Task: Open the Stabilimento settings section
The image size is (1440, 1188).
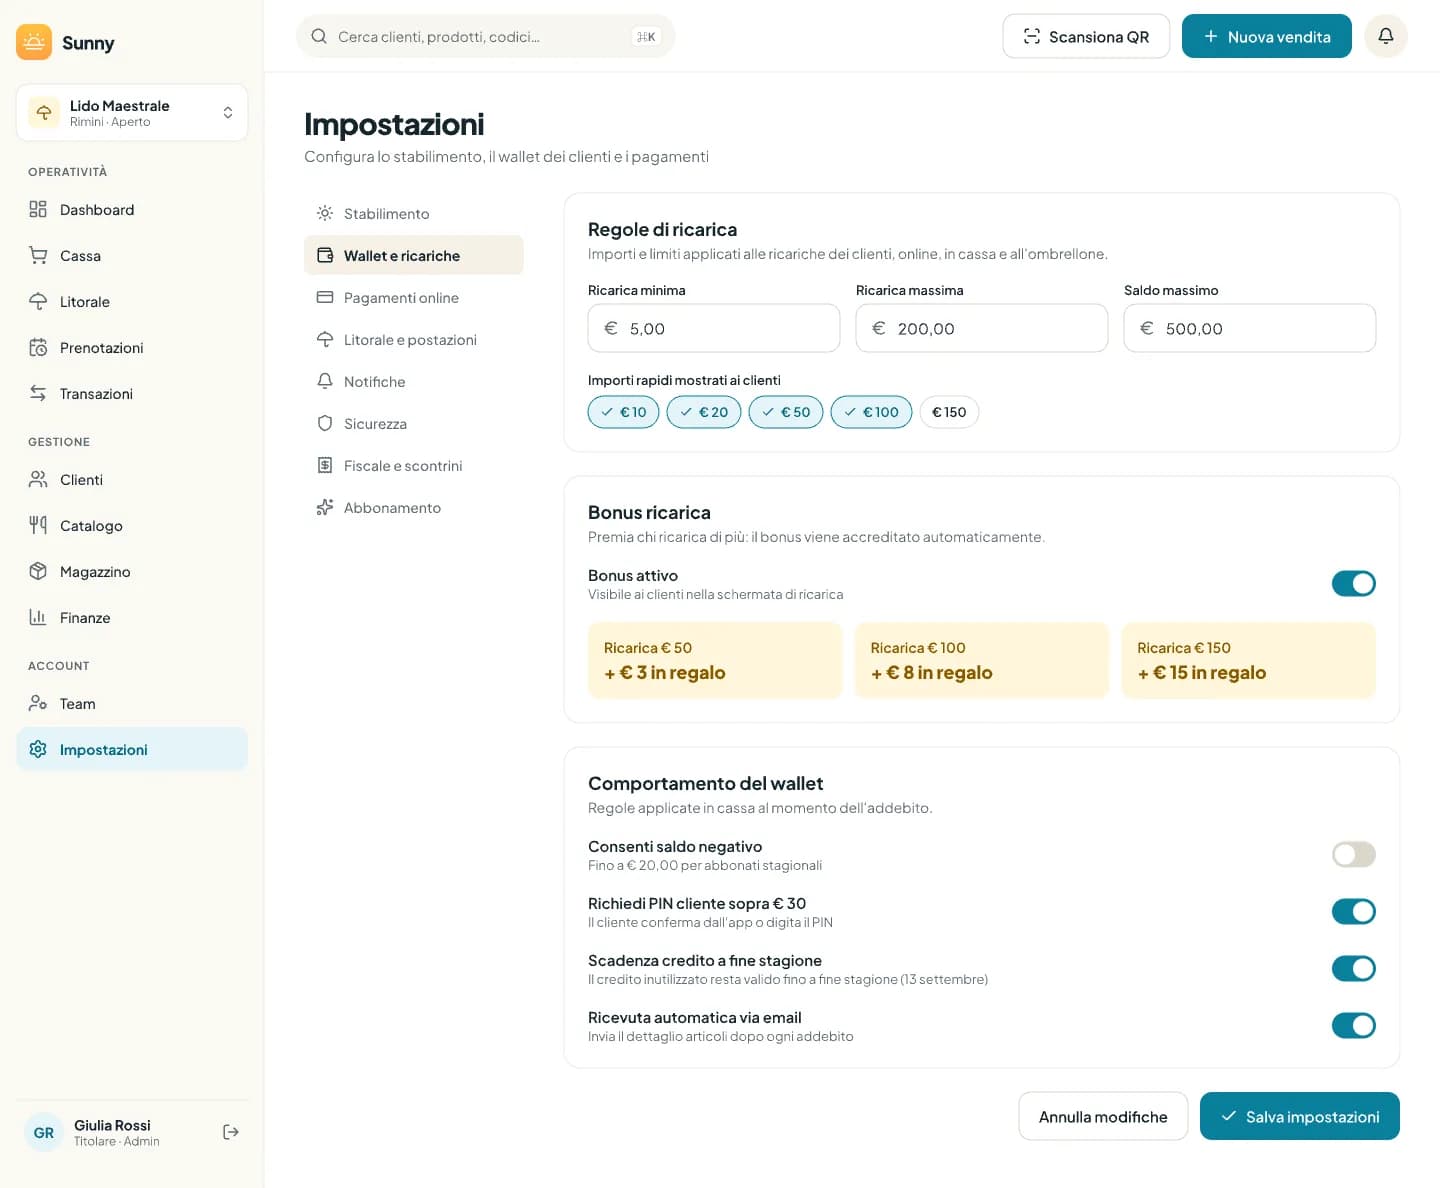Action: pos(414,213)
